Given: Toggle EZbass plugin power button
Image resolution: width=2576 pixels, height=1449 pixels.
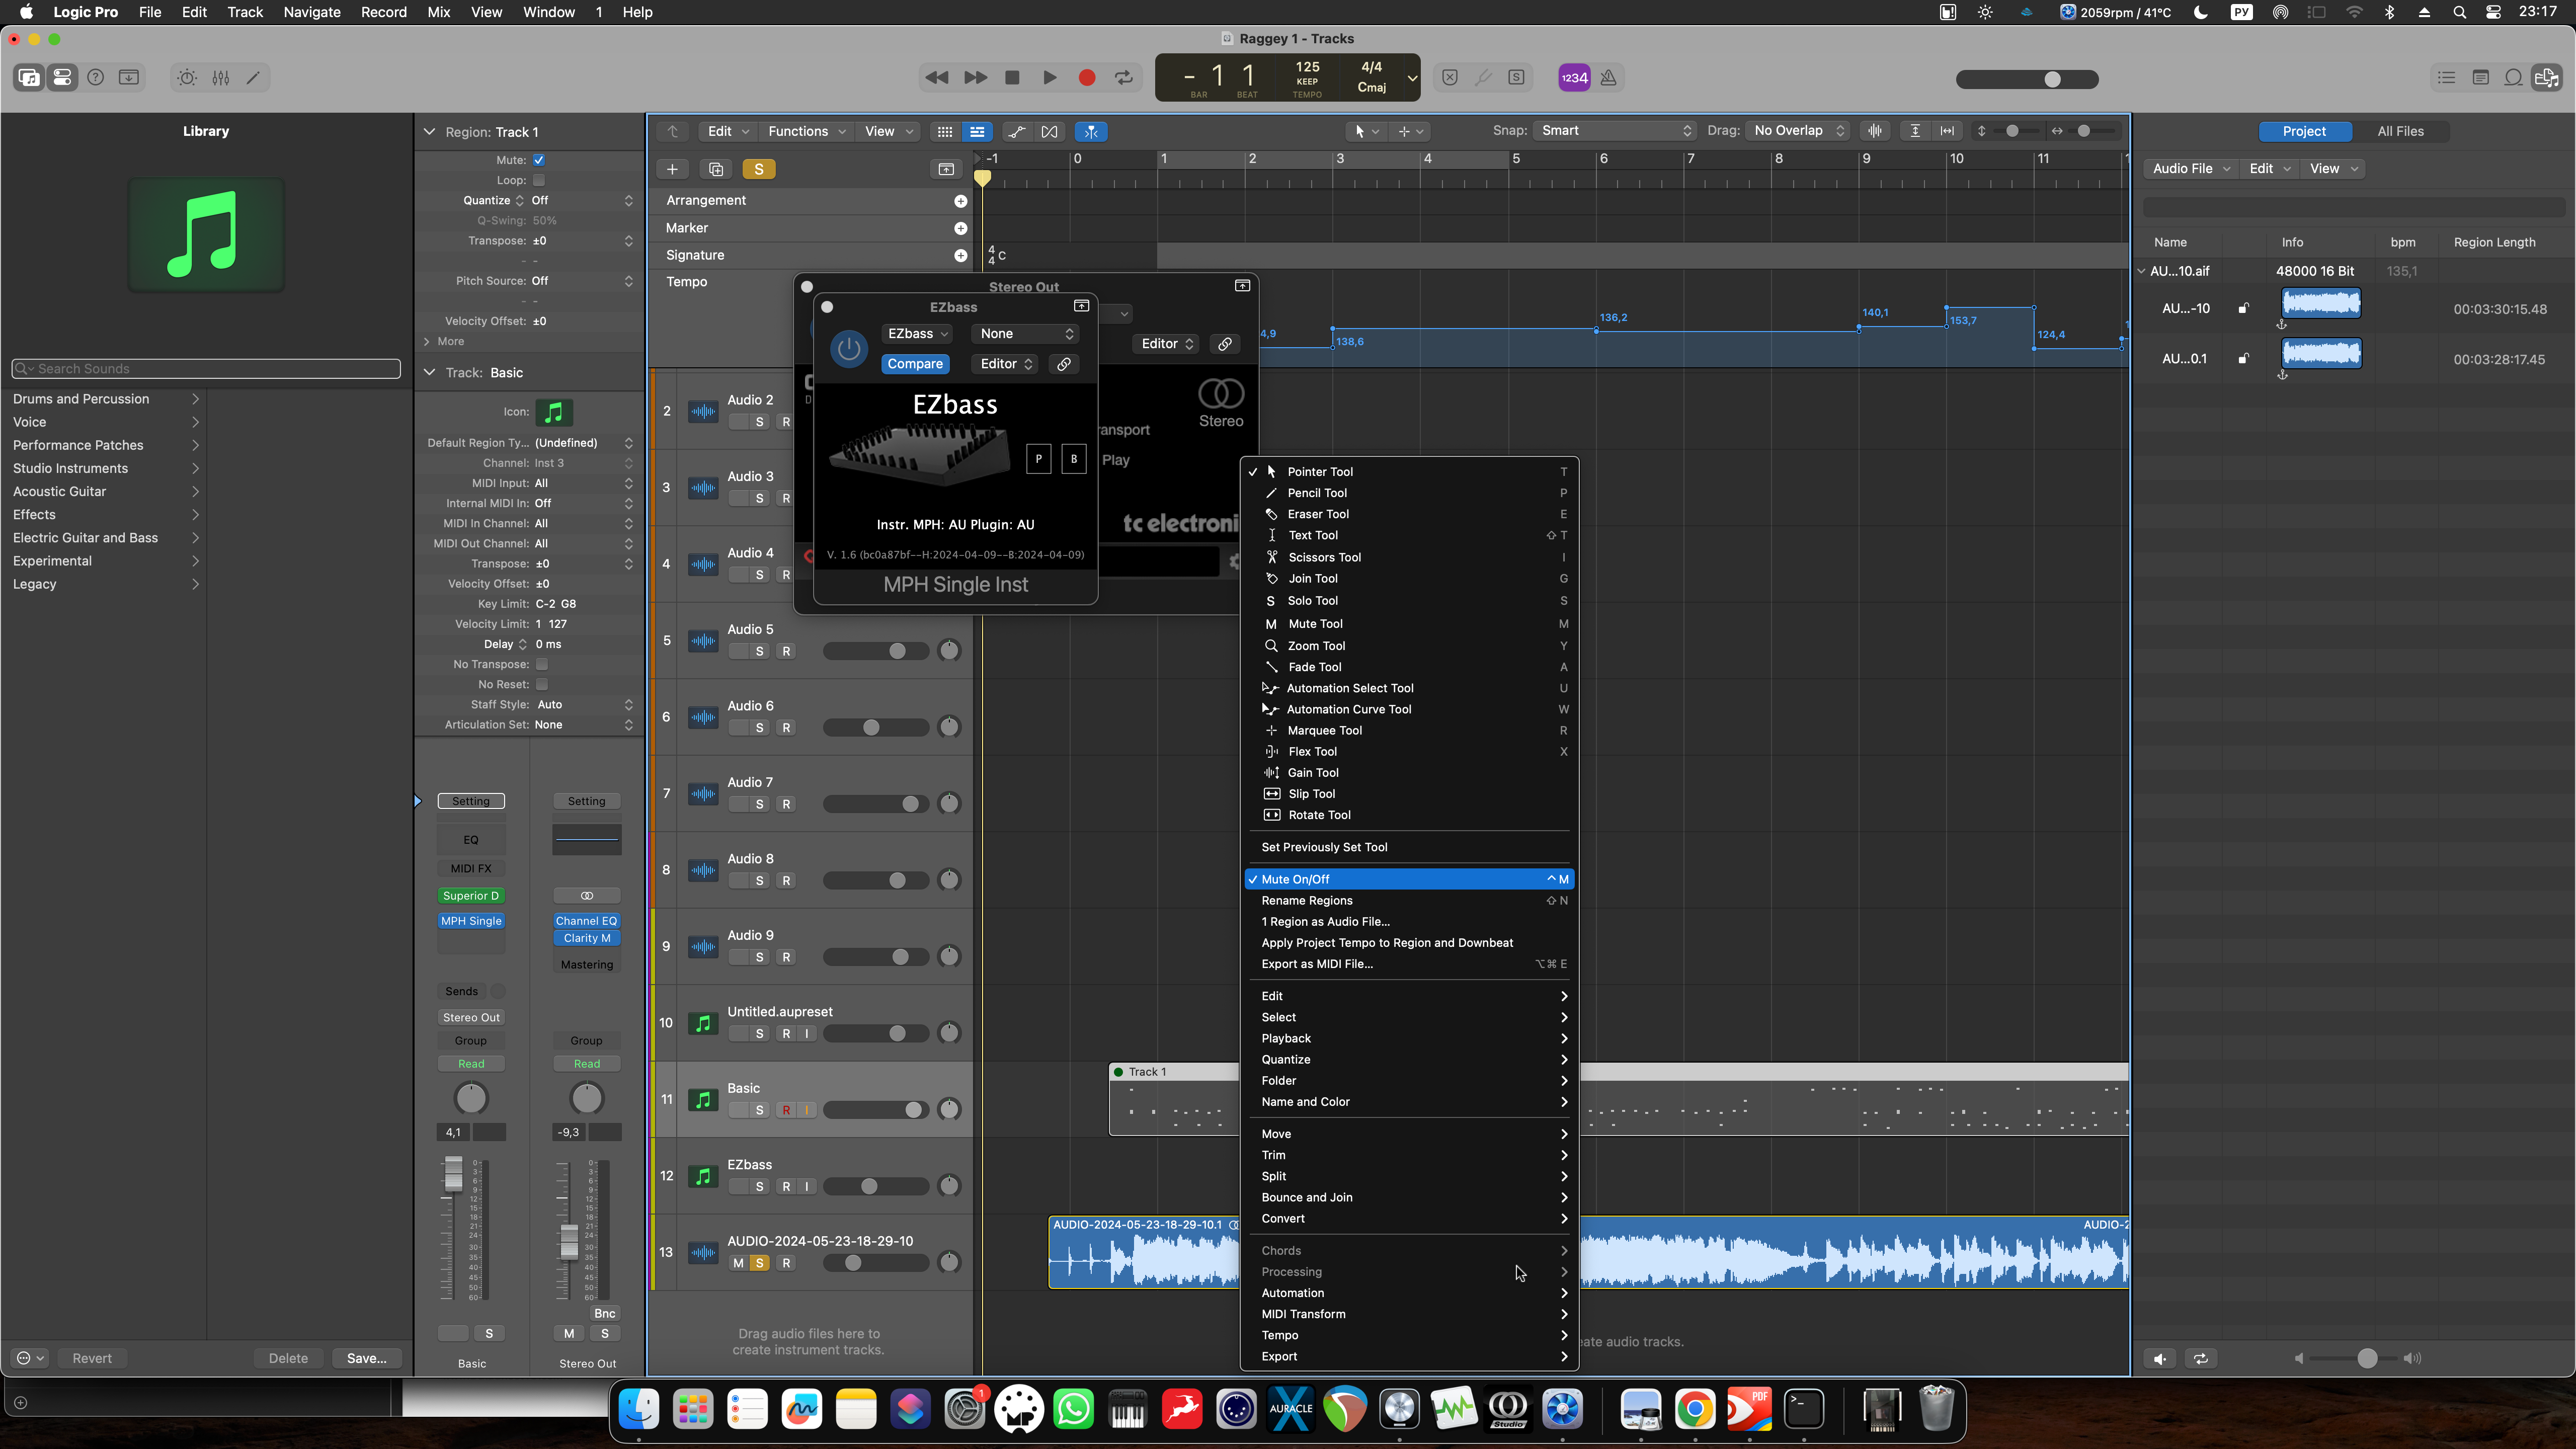Looking at the screenshot, I should [849, 349].
